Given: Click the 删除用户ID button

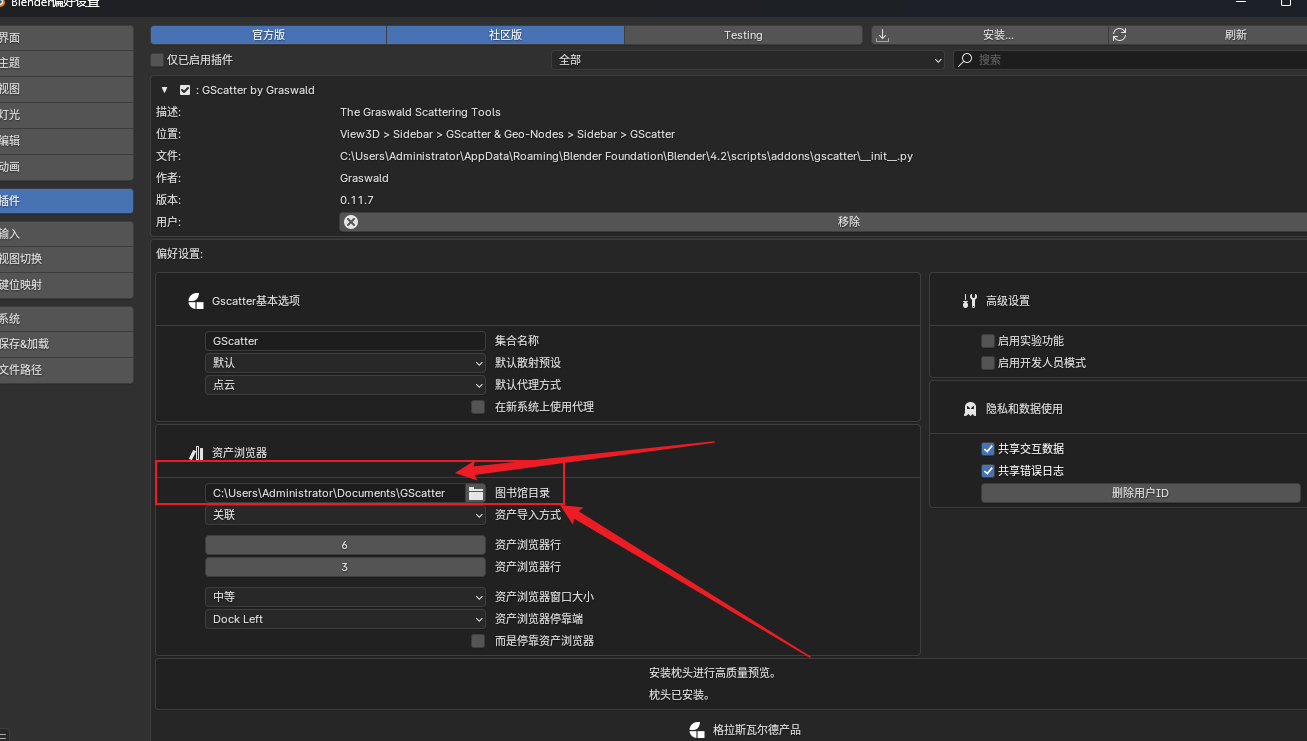Looking at the screenshot, I should [1140, 493].
